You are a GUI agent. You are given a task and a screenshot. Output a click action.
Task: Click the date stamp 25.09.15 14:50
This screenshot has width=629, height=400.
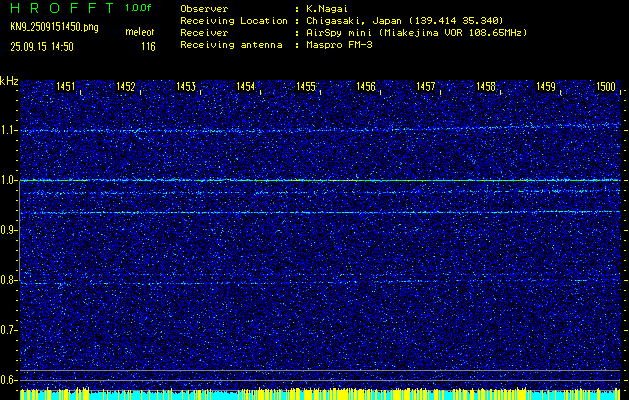point(42,47)
